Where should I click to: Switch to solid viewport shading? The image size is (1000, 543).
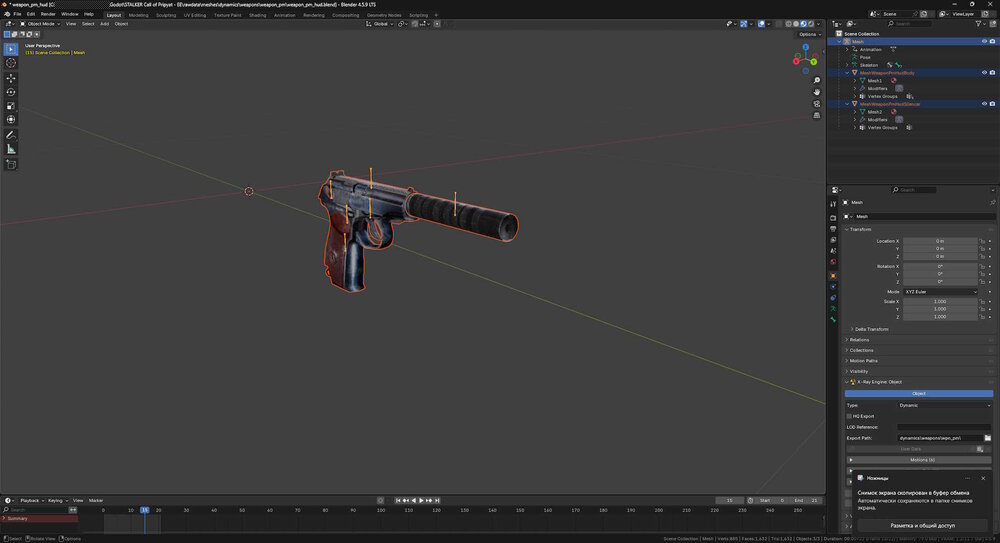click(795, 24)
